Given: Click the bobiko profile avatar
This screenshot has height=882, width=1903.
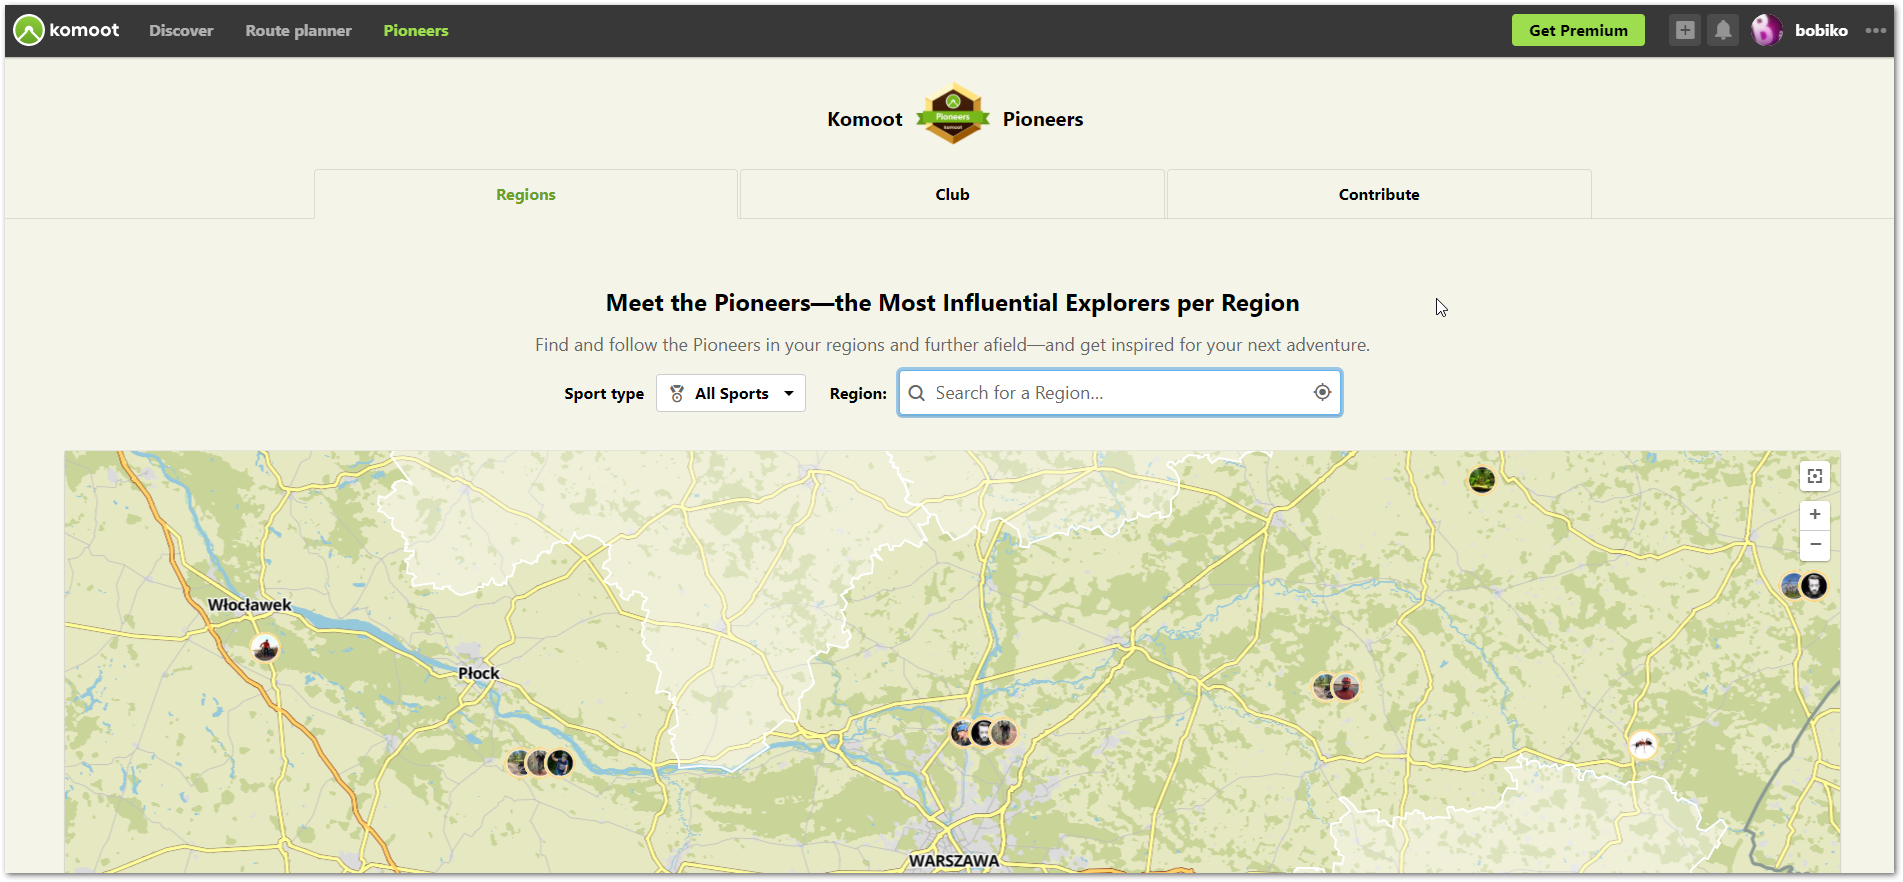Looking at the screenshot, I should tap(1767, 30).
